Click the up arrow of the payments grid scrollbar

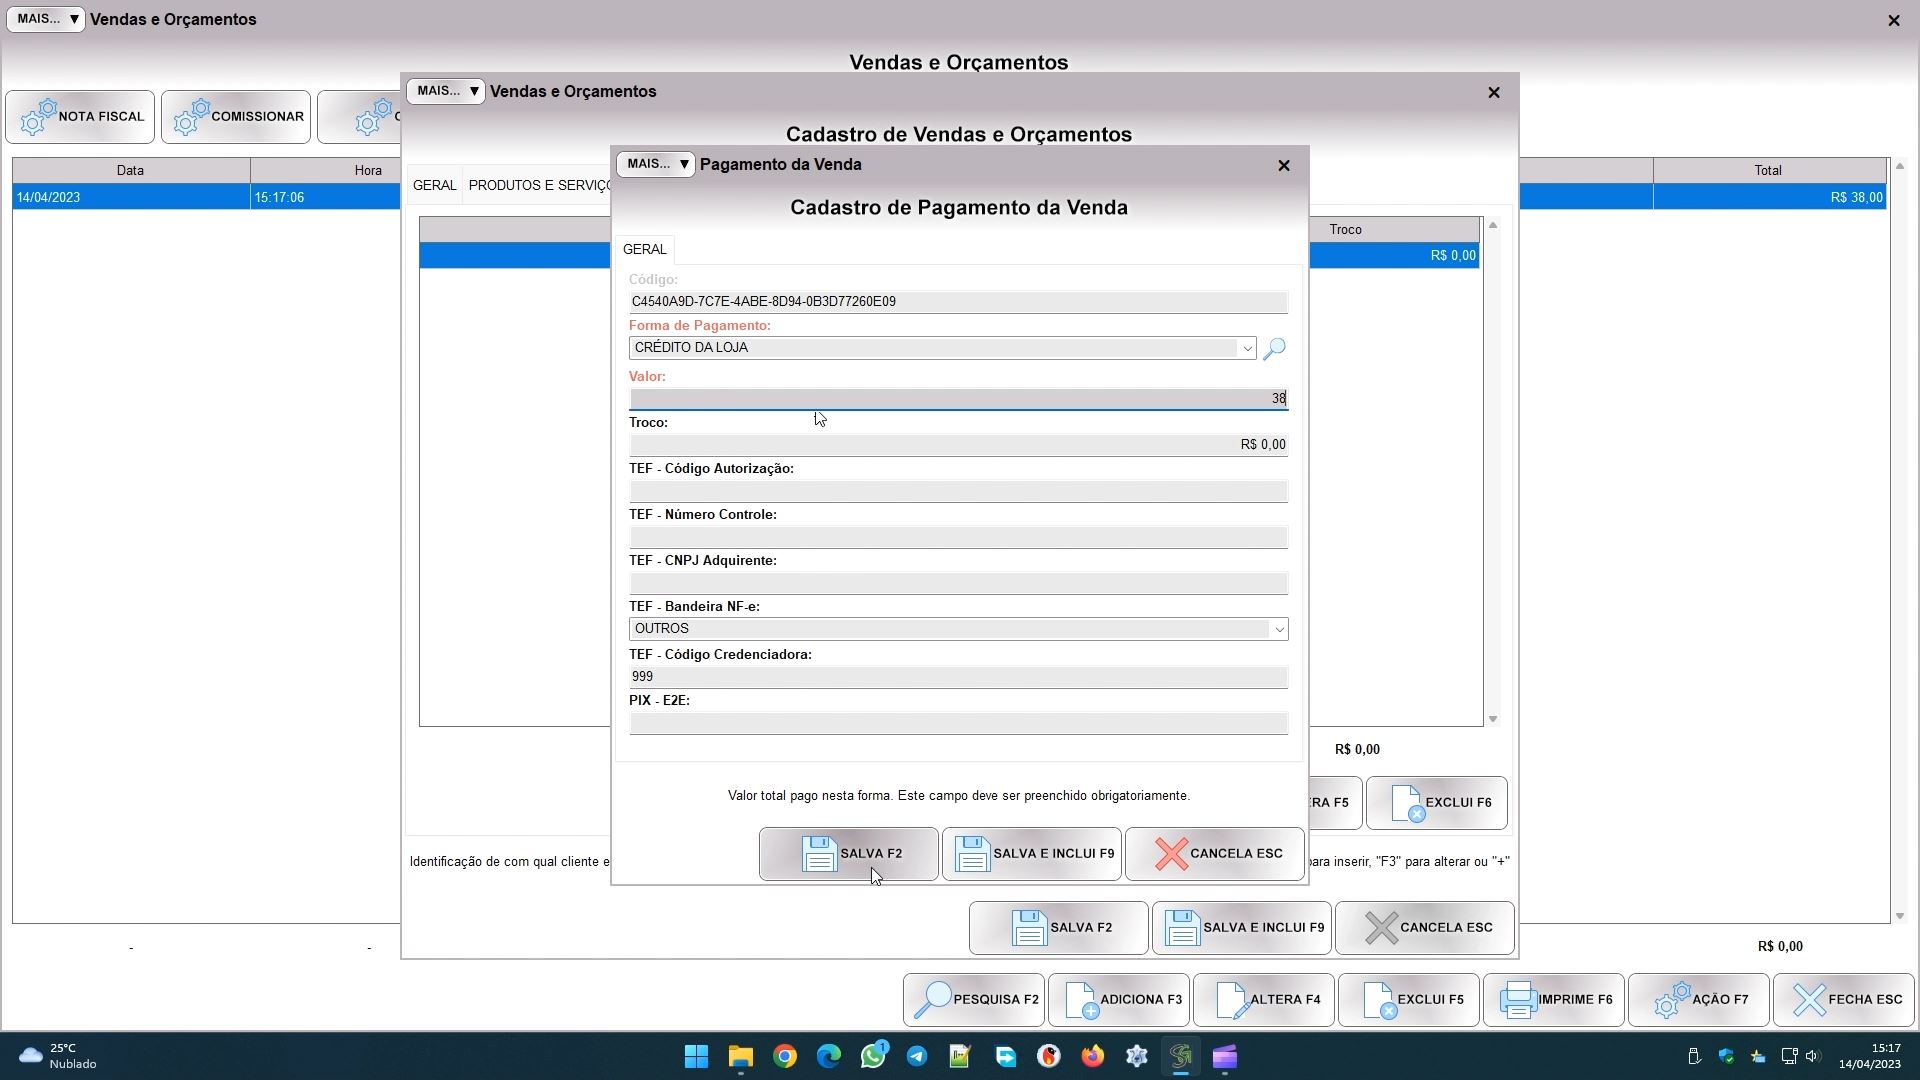tap(1493, 225)
